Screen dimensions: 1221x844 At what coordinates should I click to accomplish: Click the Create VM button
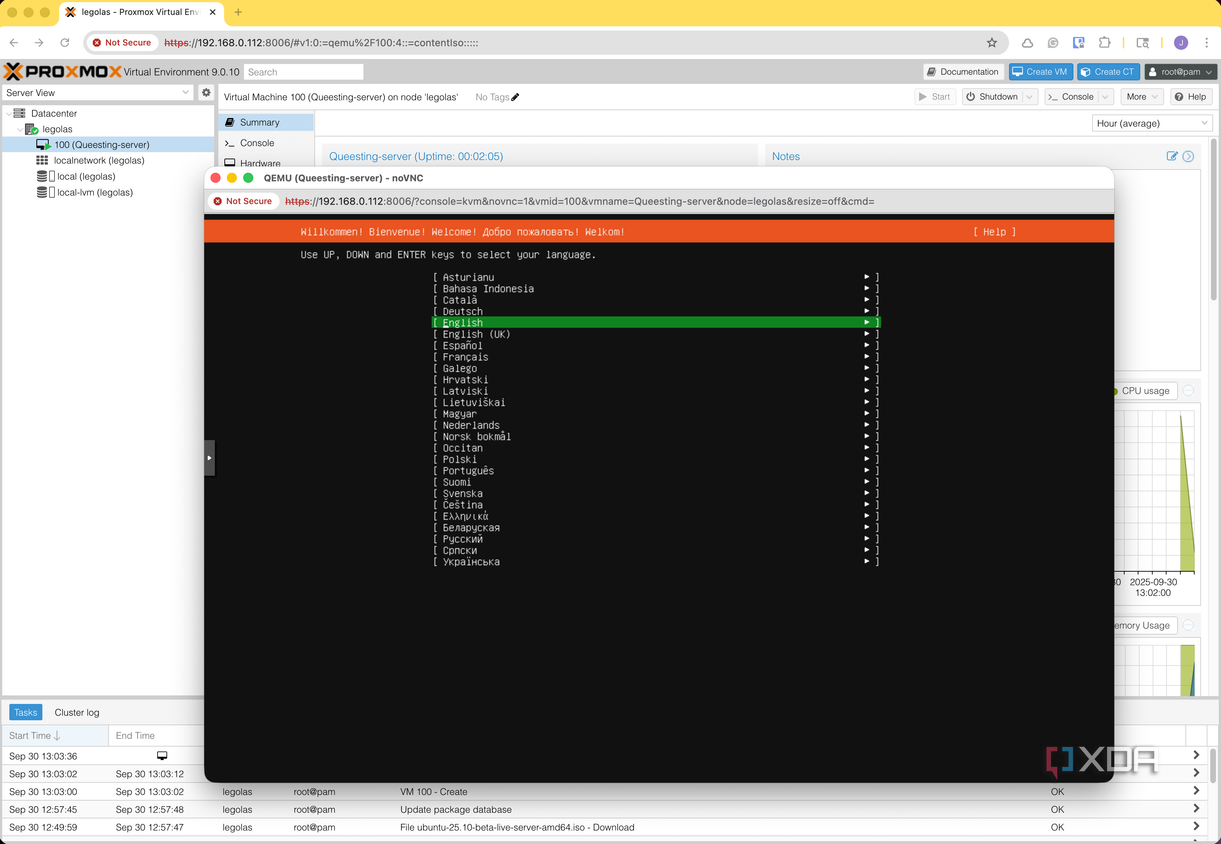pos(1041,72)
